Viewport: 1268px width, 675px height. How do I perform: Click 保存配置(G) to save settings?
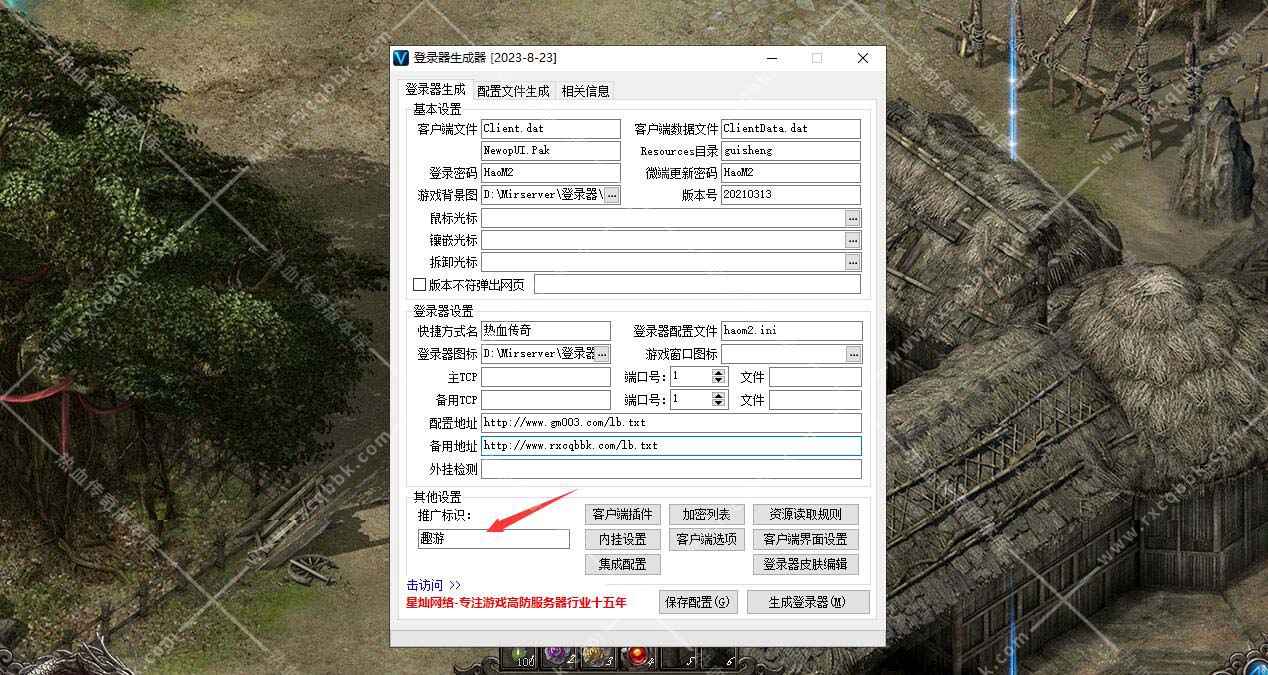(698, 602)
